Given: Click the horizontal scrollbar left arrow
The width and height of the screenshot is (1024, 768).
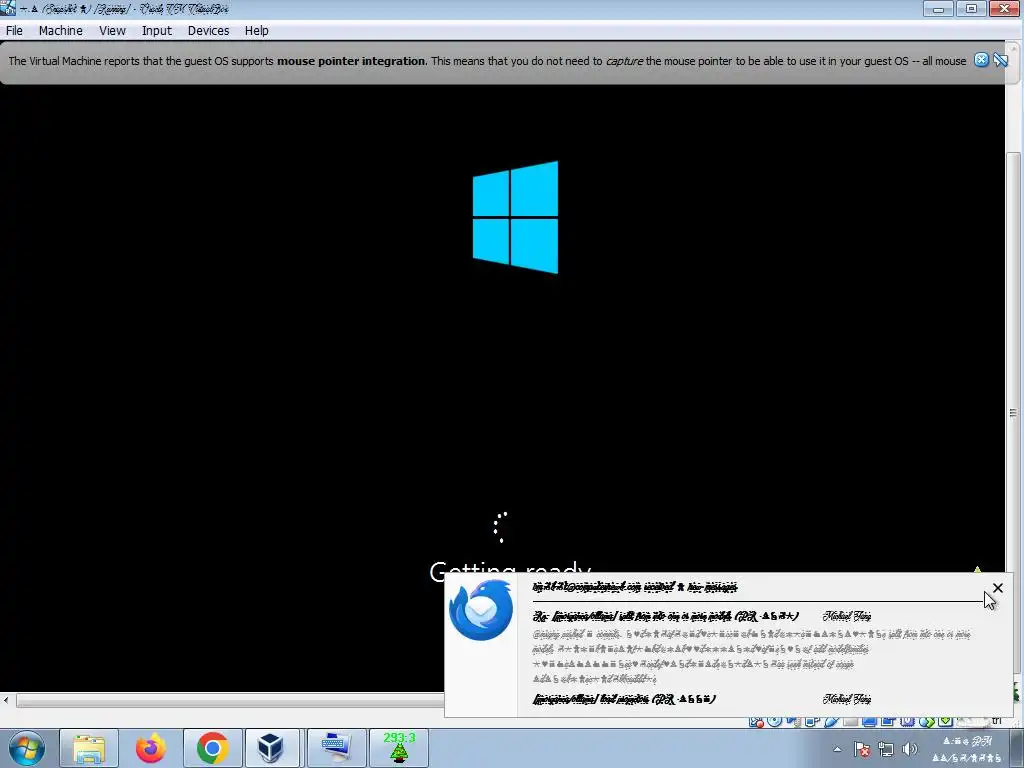Looking at the screenshot, I should (6, 701).
